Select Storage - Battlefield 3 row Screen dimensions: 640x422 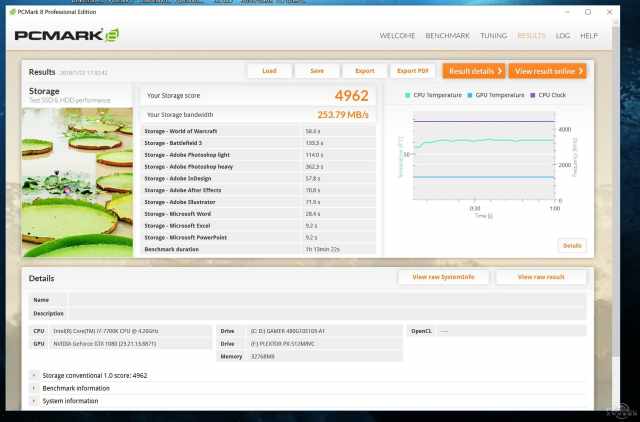[259, 143]
